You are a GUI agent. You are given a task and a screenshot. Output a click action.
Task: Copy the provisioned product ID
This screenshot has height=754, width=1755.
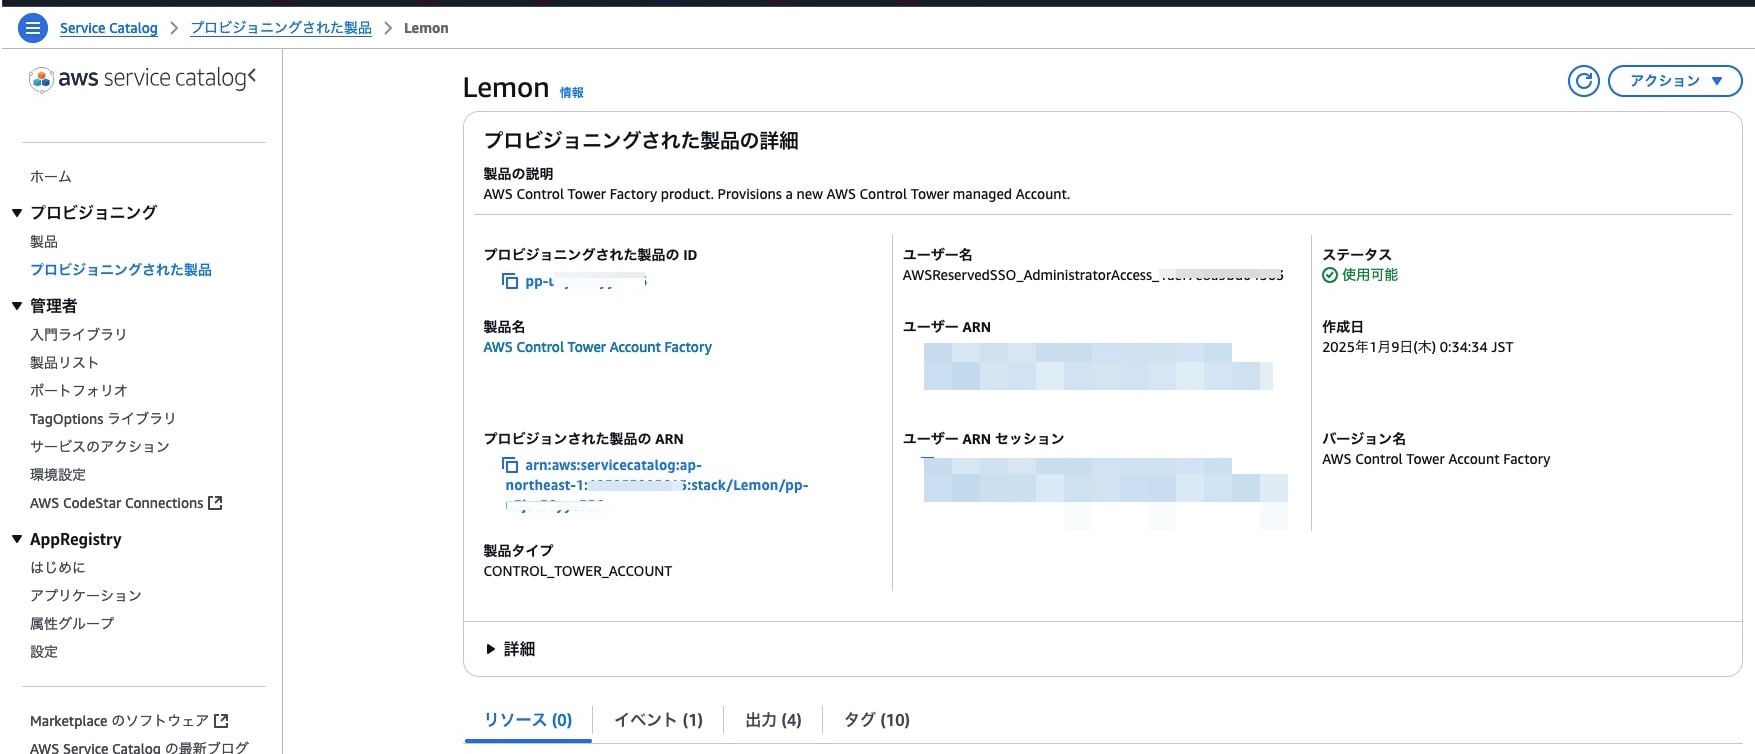(510, 281)
